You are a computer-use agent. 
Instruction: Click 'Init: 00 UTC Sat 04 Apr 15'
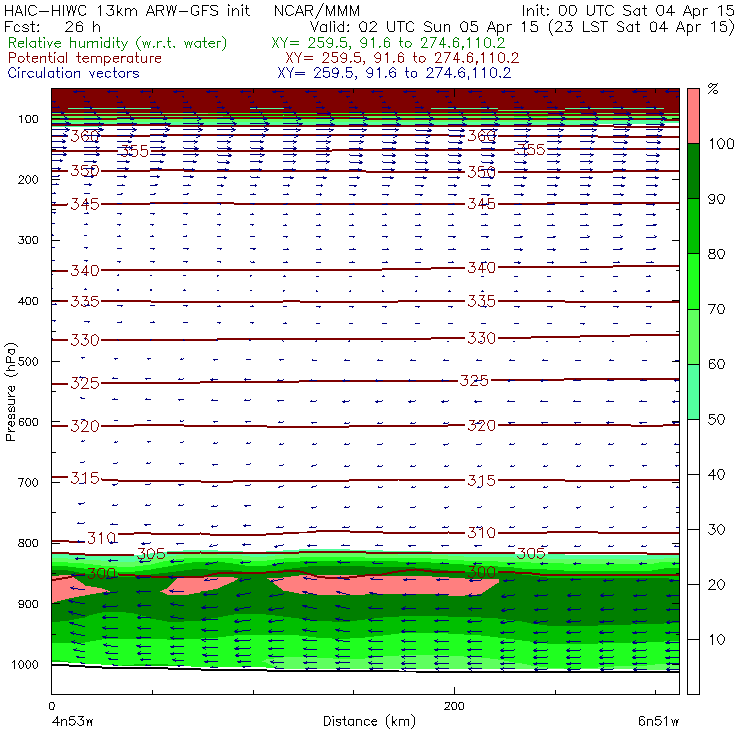point(628,10)
